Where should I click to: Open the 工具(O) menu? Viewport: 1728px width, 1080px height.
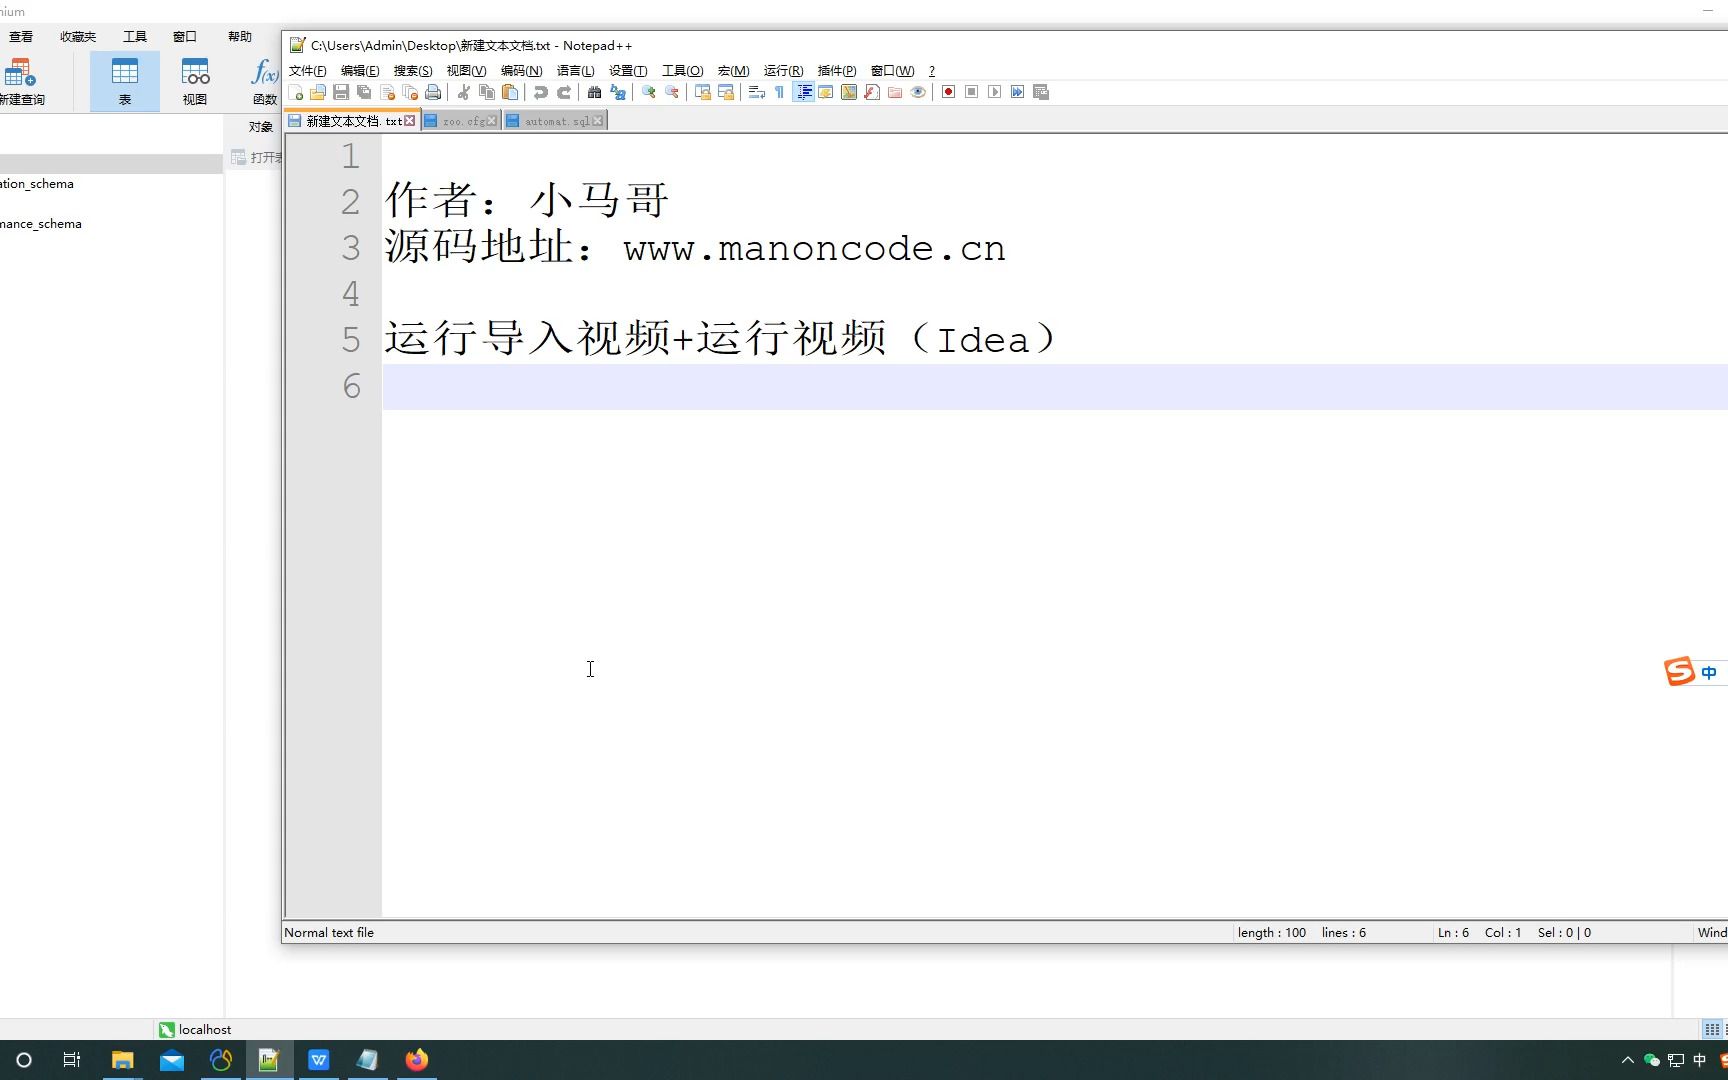coord(682,71)
